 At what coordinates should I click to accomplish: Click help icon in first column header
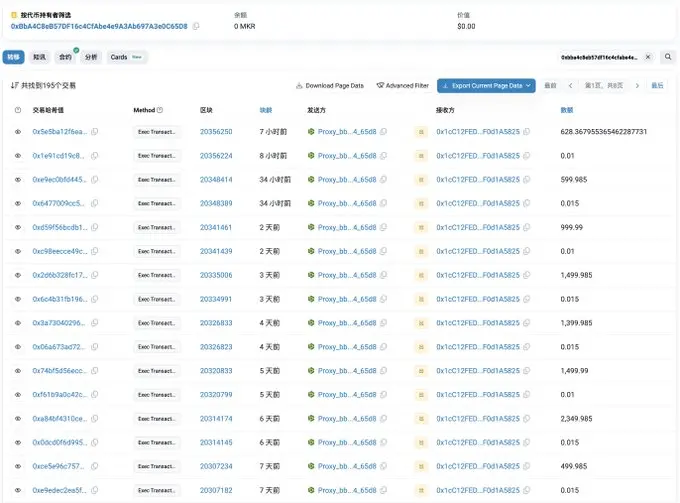(18, 109)
